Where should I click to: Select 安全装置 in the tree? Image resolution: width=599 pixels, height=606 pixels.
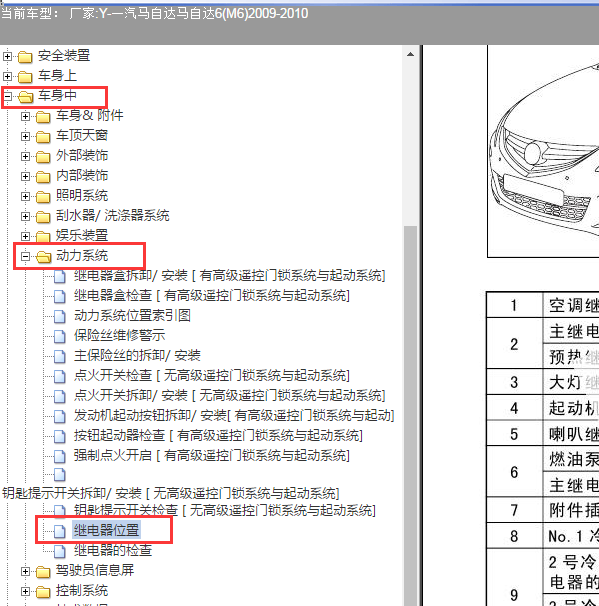(x=64, y=56)
